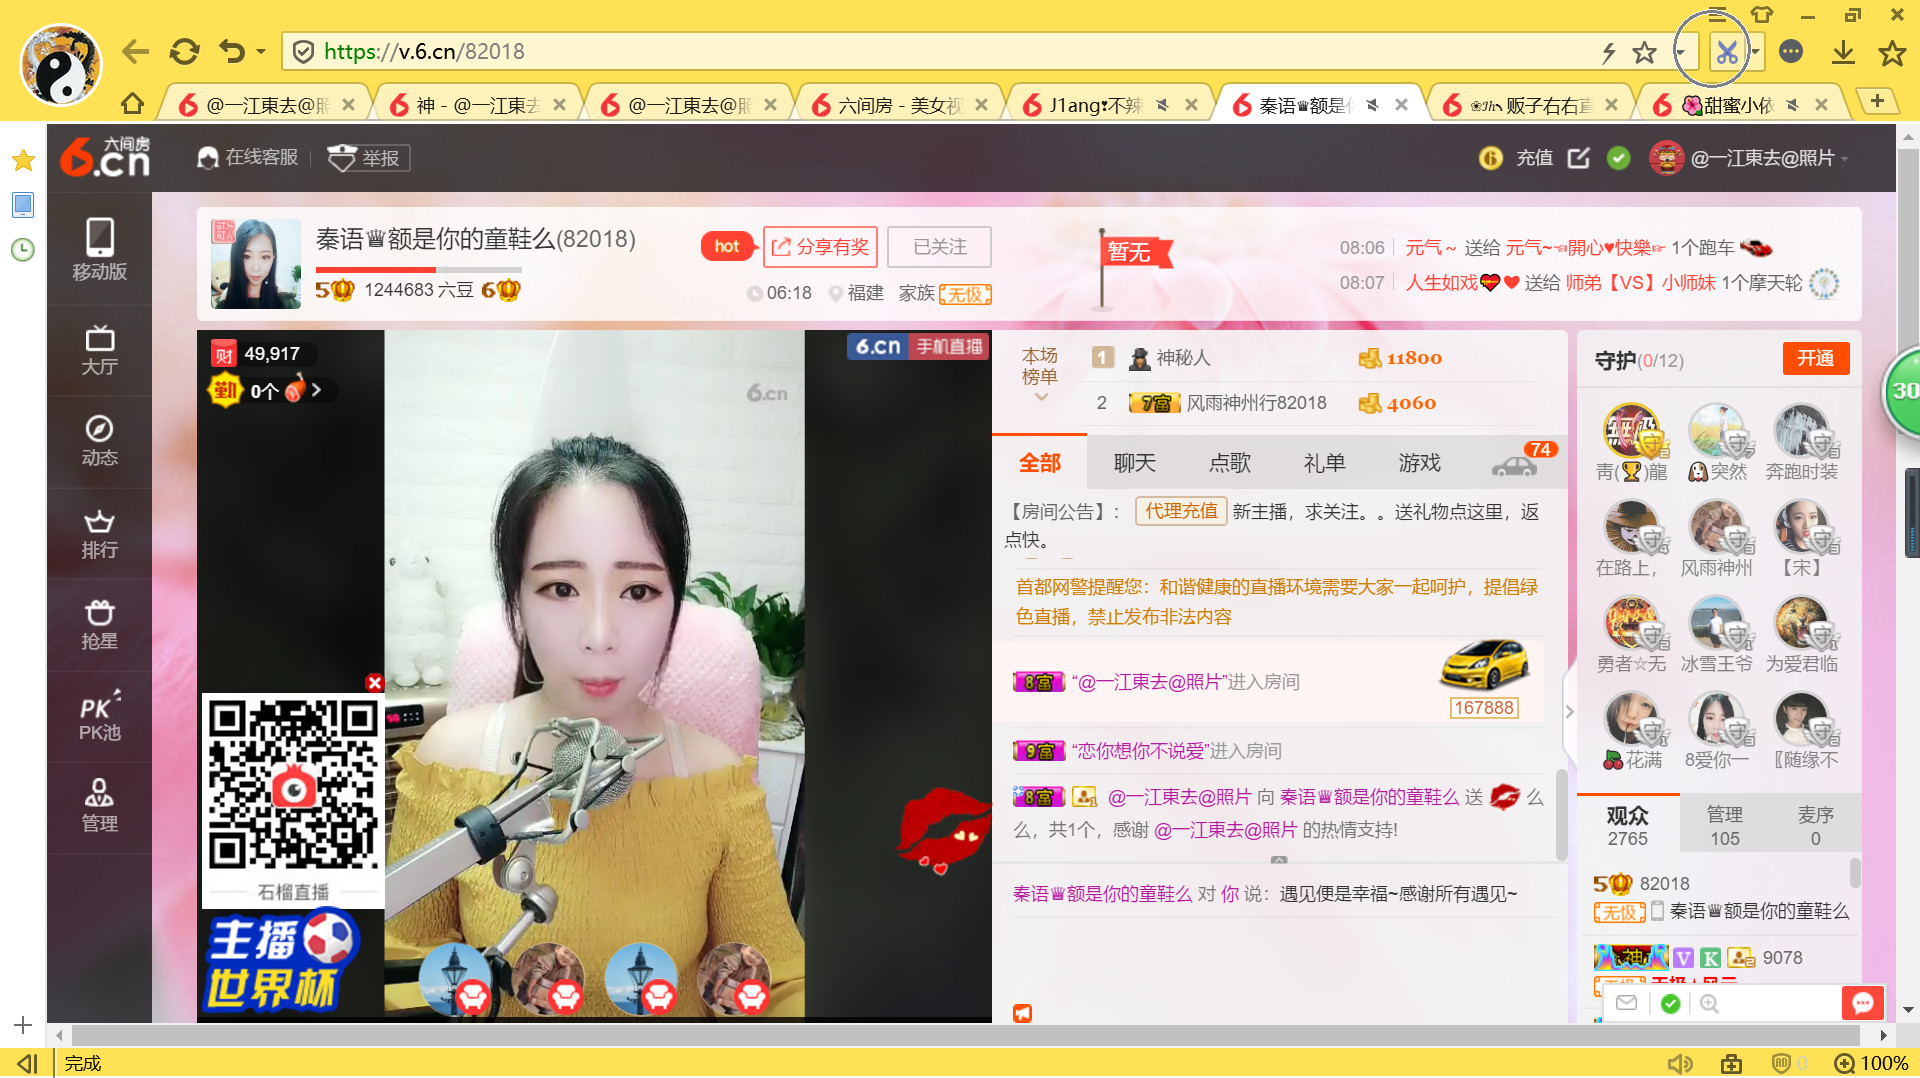1920x1078 pixels.
Task: Click 代理充值 button in announcement
Action: point(1181,511)
